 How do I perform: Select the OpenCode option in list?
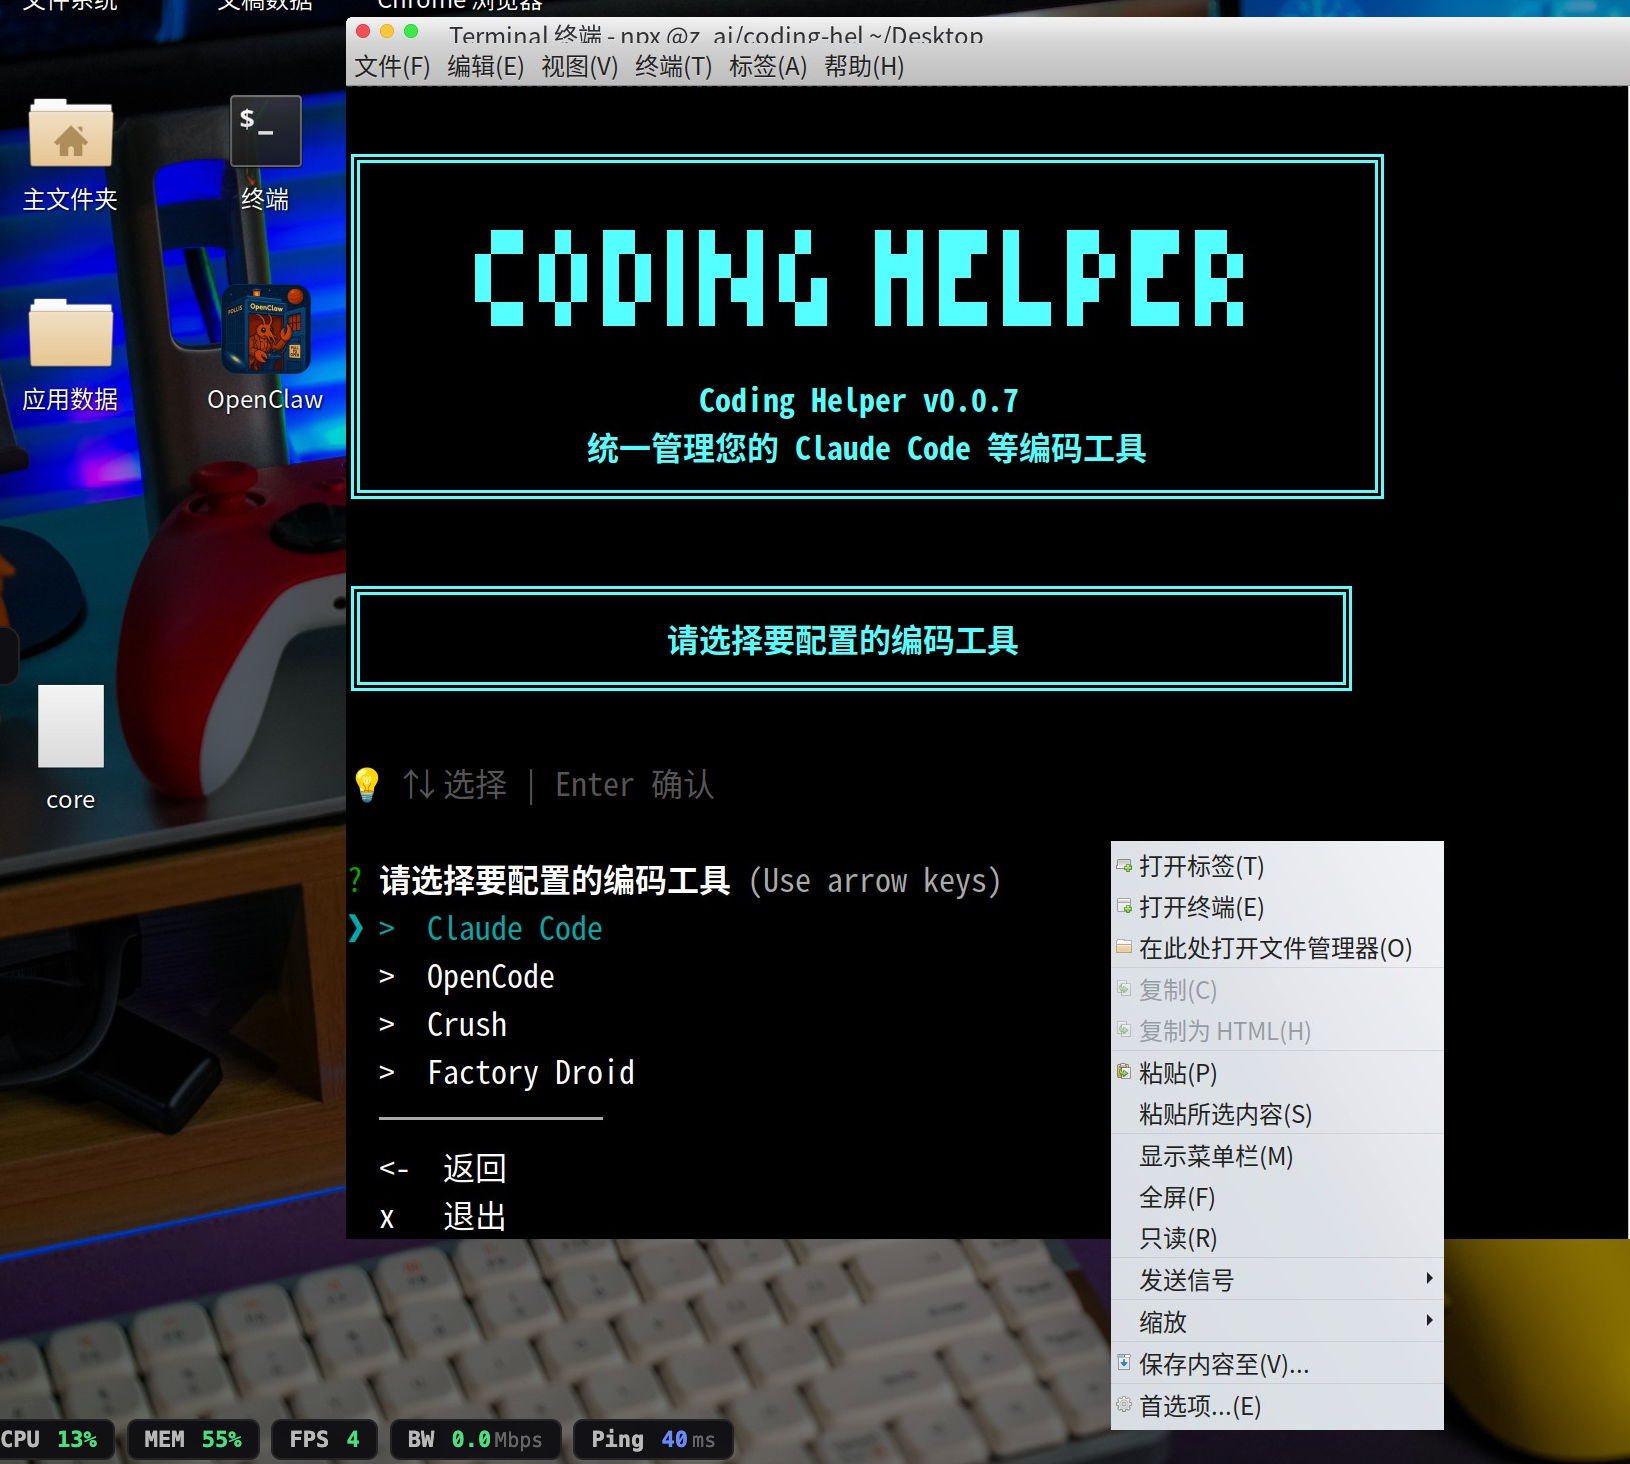(x=490, y=977)
